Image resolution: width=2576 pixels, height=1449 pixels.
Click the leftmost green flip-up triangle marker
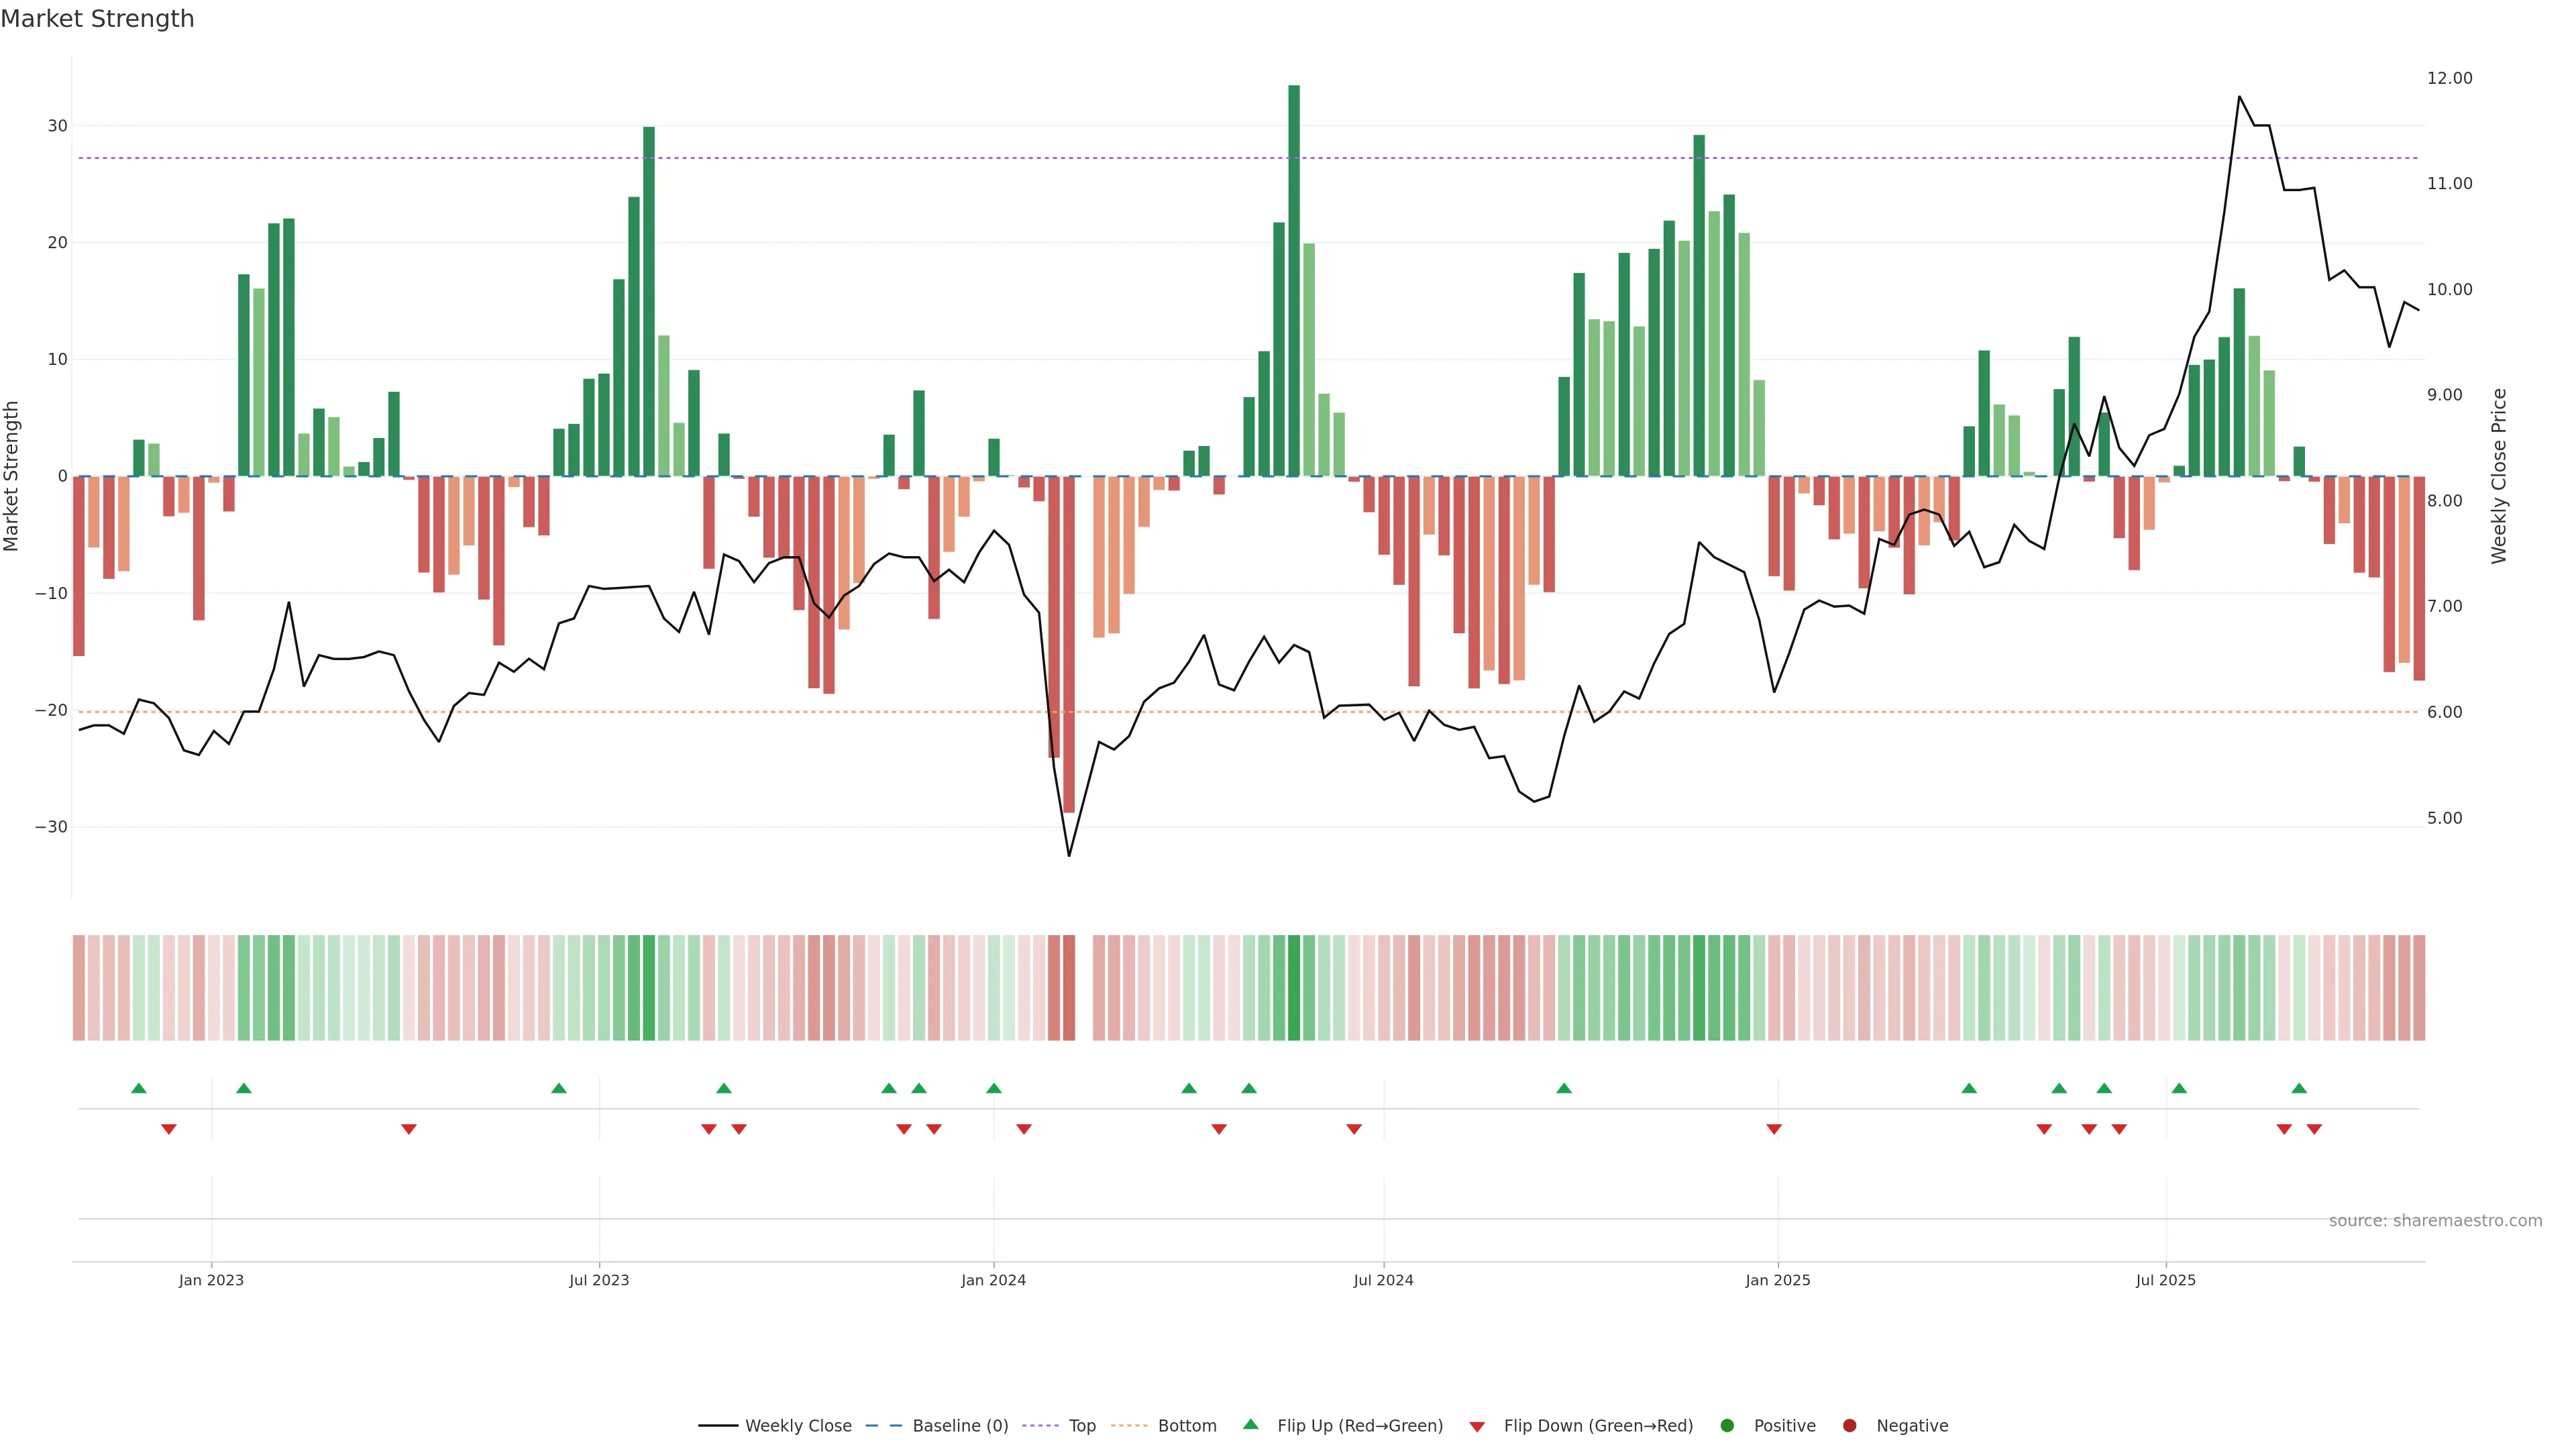coord(139,1088)
